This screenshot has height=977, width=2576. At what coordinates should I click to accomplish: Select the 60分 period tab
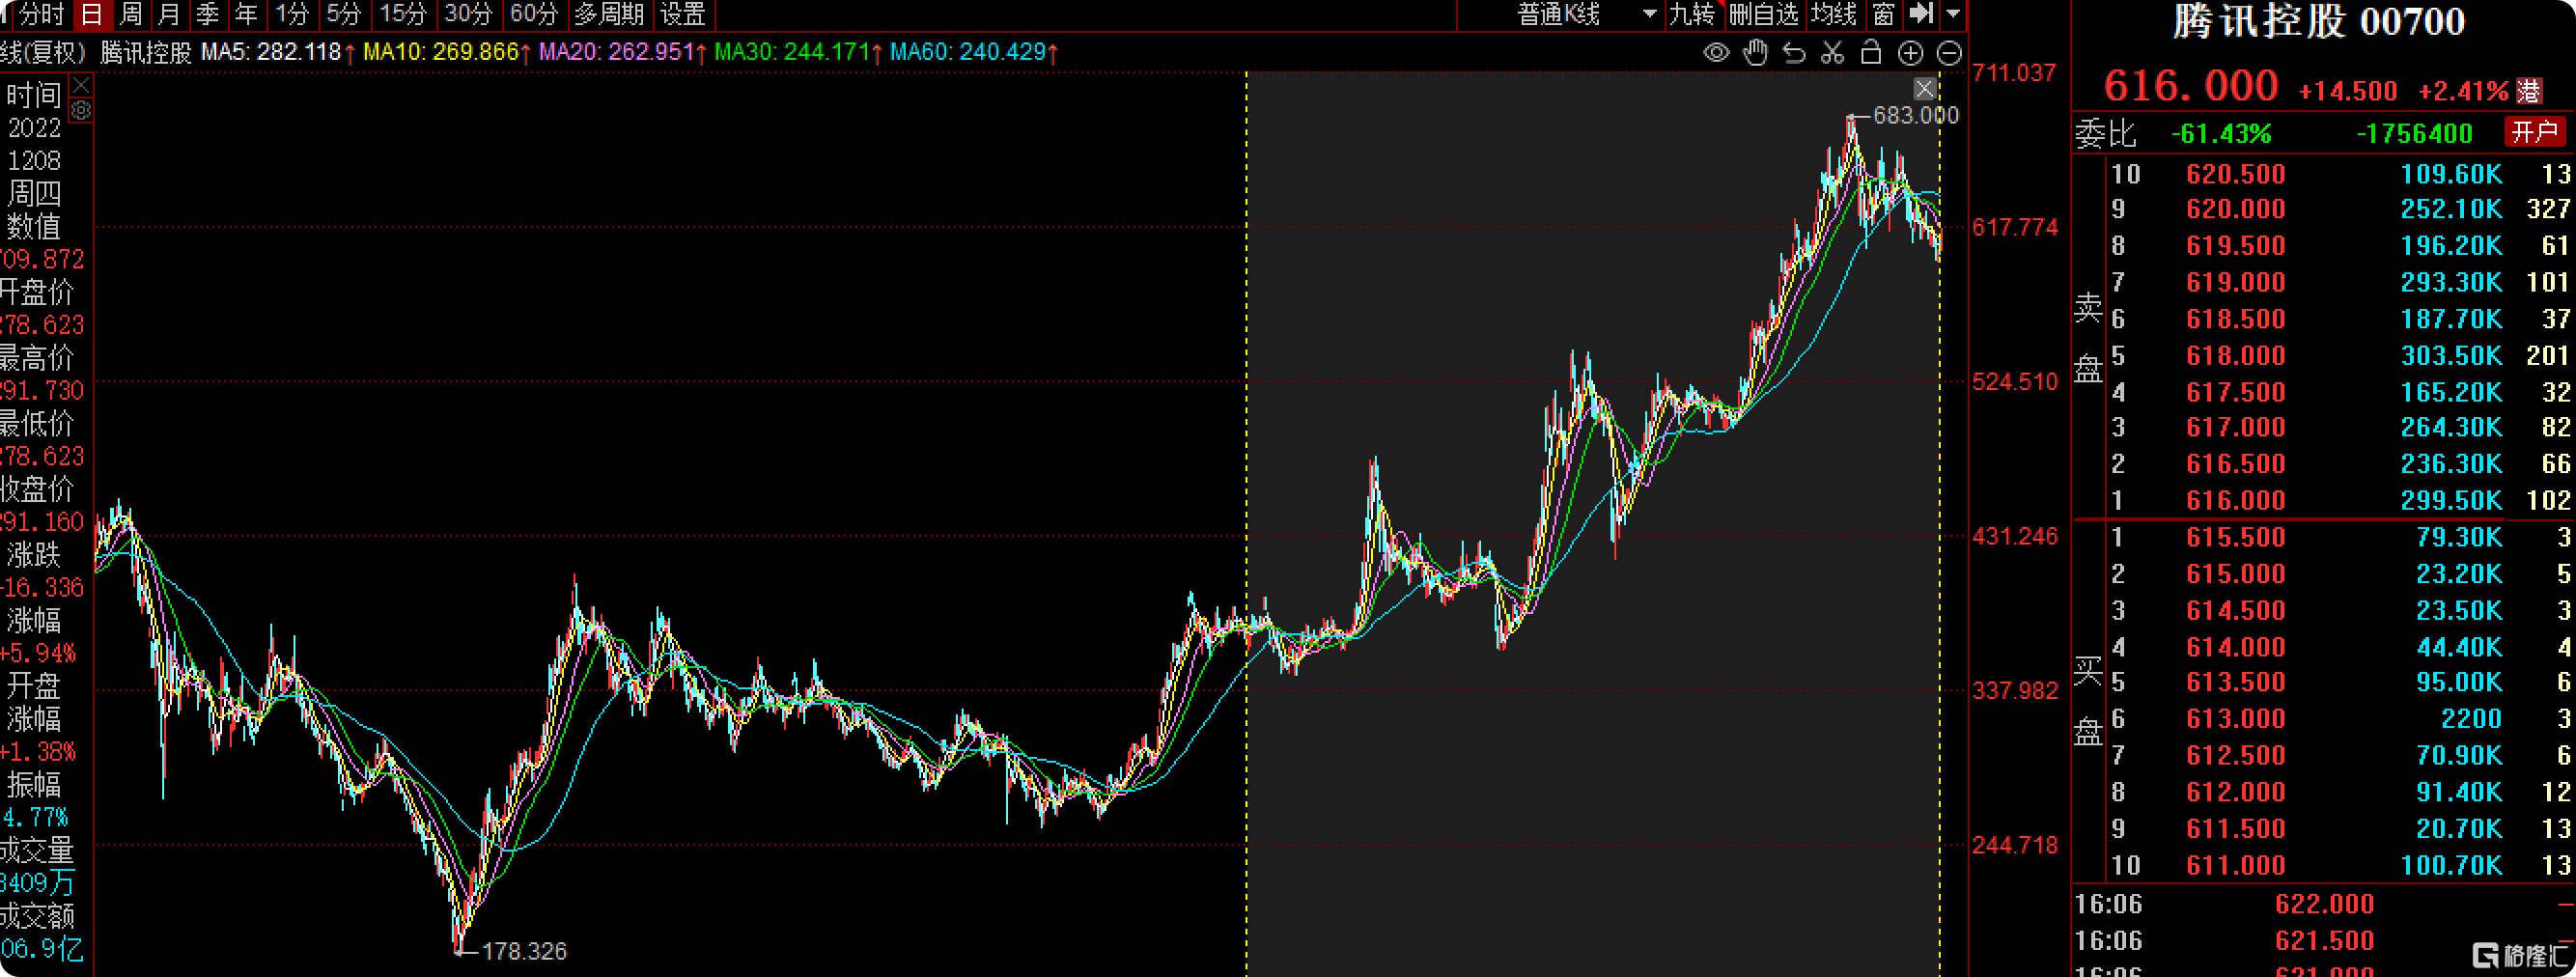coord(533,14)
